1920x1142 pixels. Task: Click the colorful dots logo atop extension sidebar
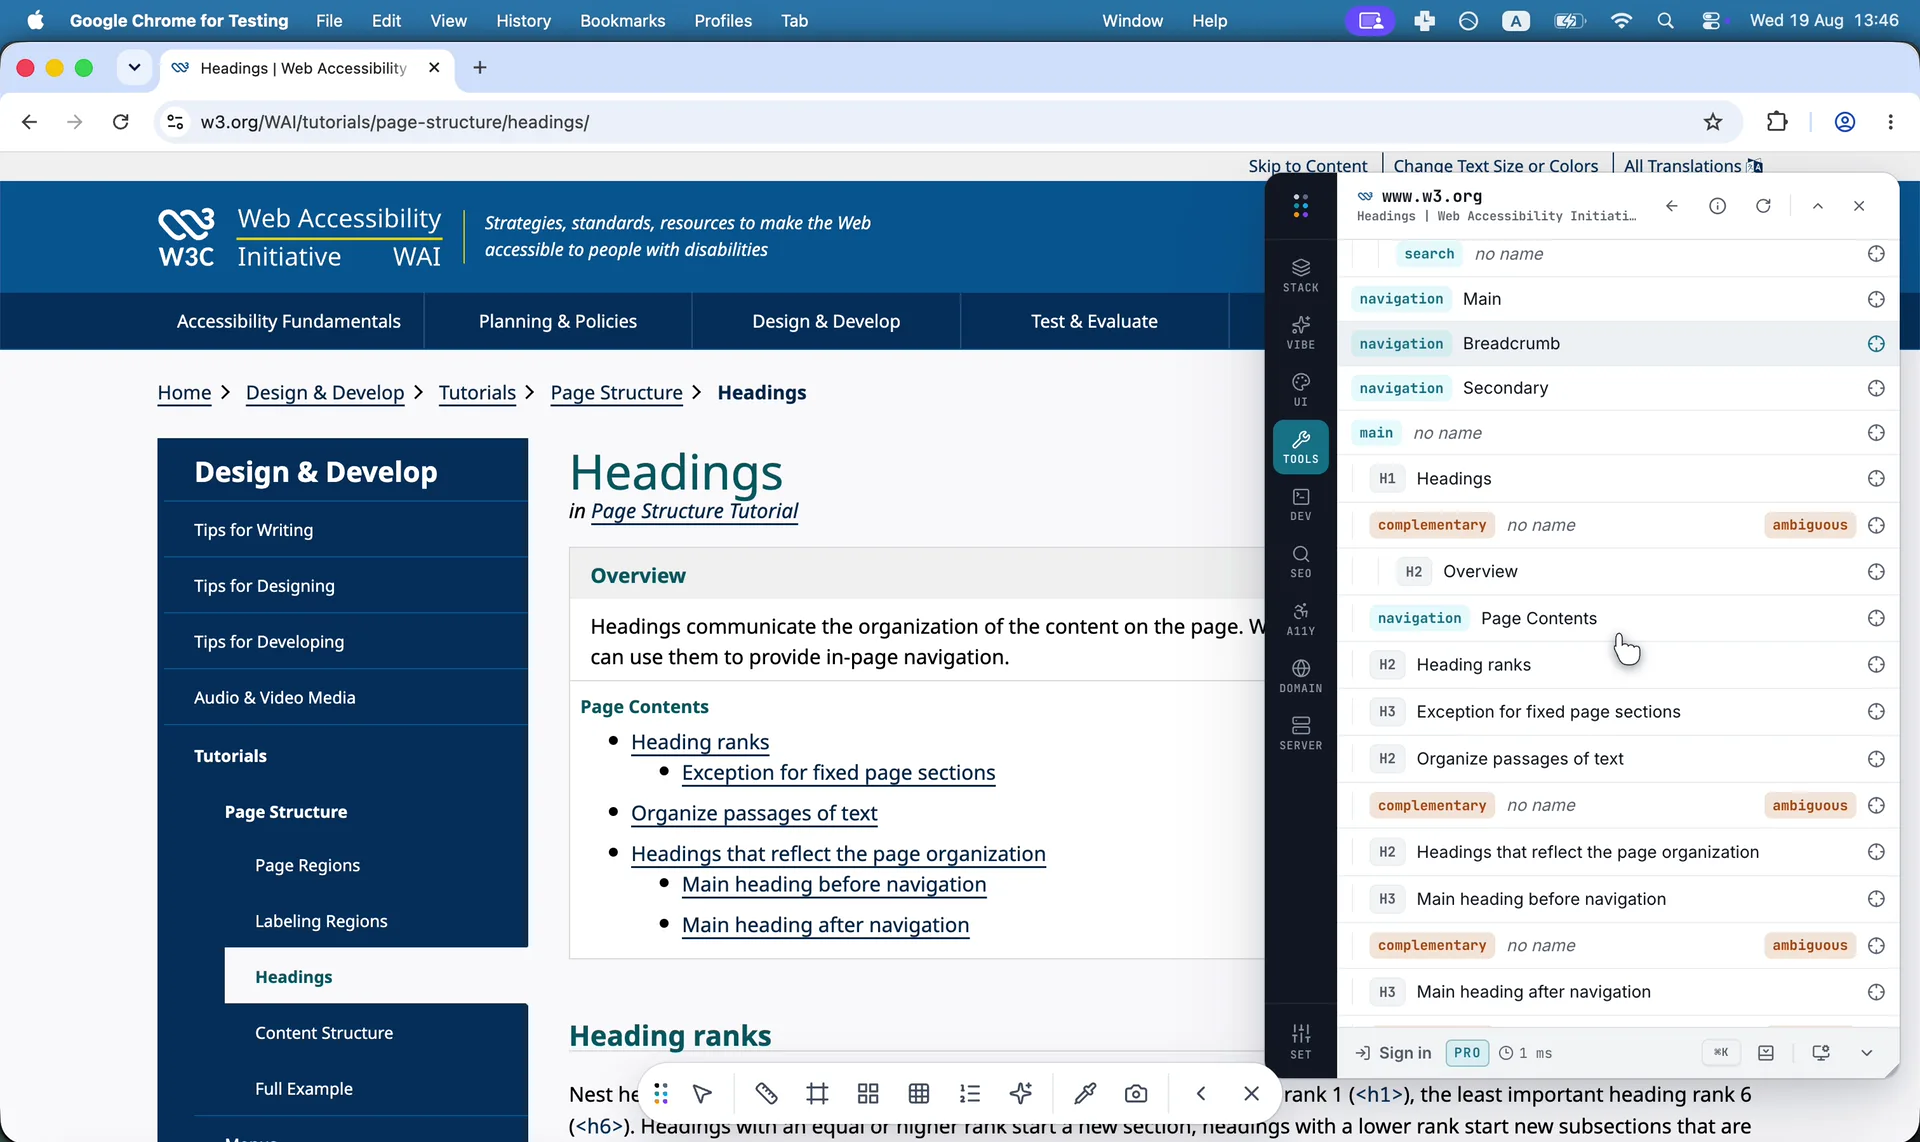[x=1300, y=206]
